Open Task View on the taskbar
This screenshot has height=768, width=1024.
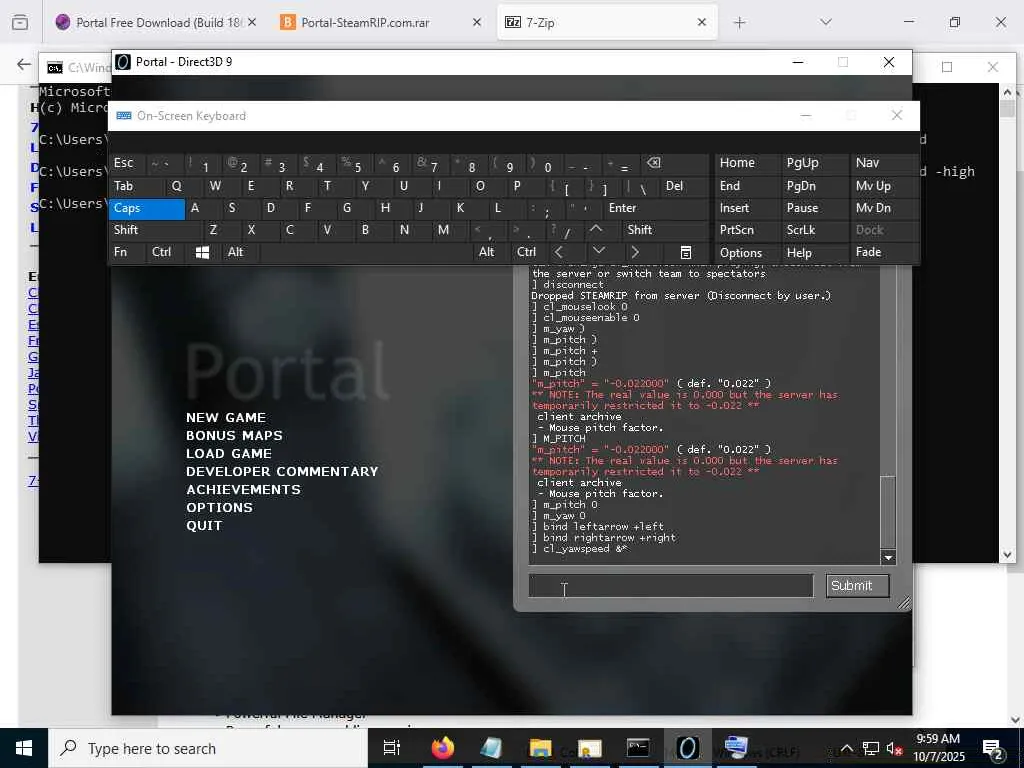392,748
